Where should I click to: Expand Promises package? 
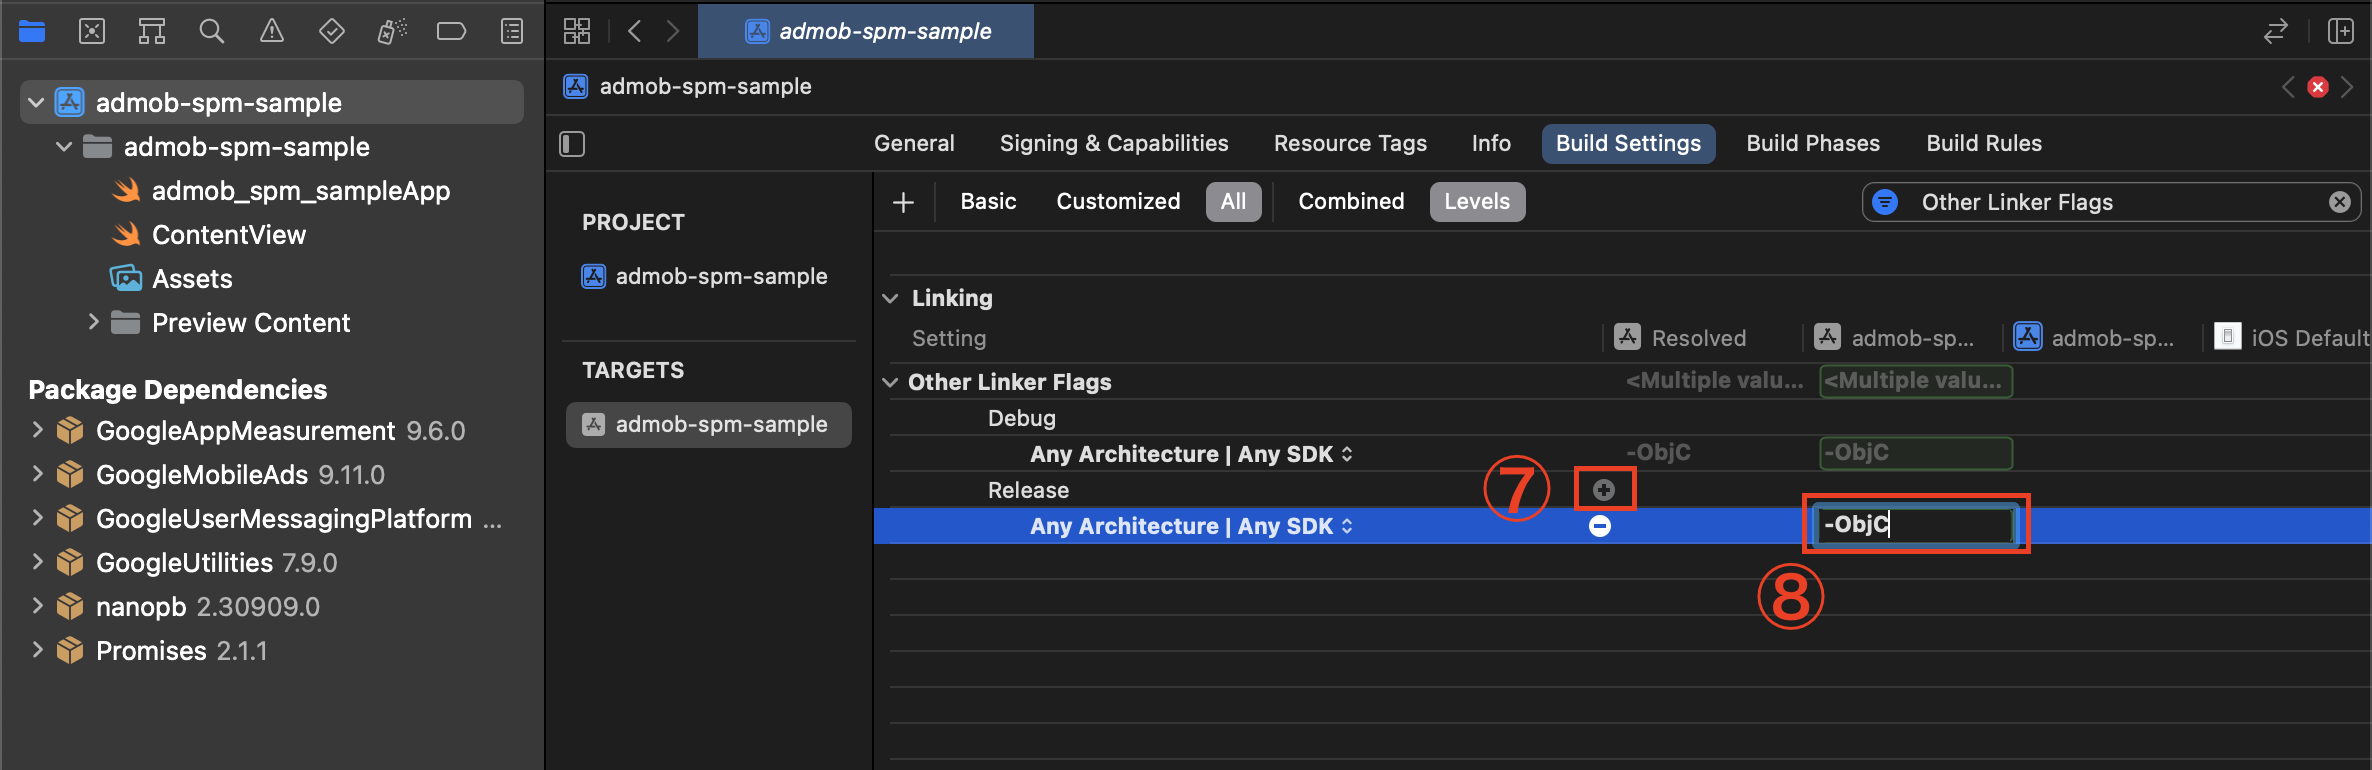pyautogui.click(x=37, y=650)
